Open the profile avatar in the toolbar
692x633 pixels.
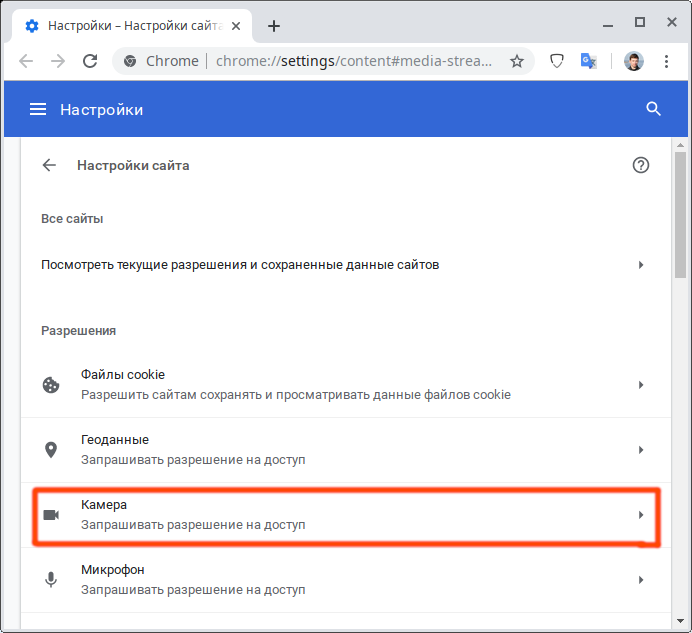(x=633, y=61)
